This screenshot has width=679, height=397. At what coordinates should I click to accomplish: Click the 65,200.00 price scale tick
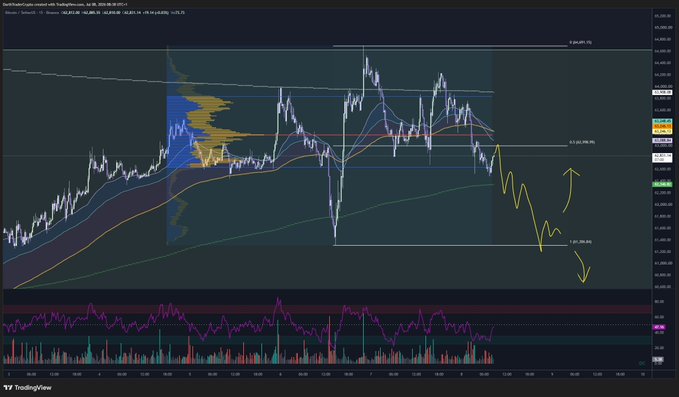(663, 16)
